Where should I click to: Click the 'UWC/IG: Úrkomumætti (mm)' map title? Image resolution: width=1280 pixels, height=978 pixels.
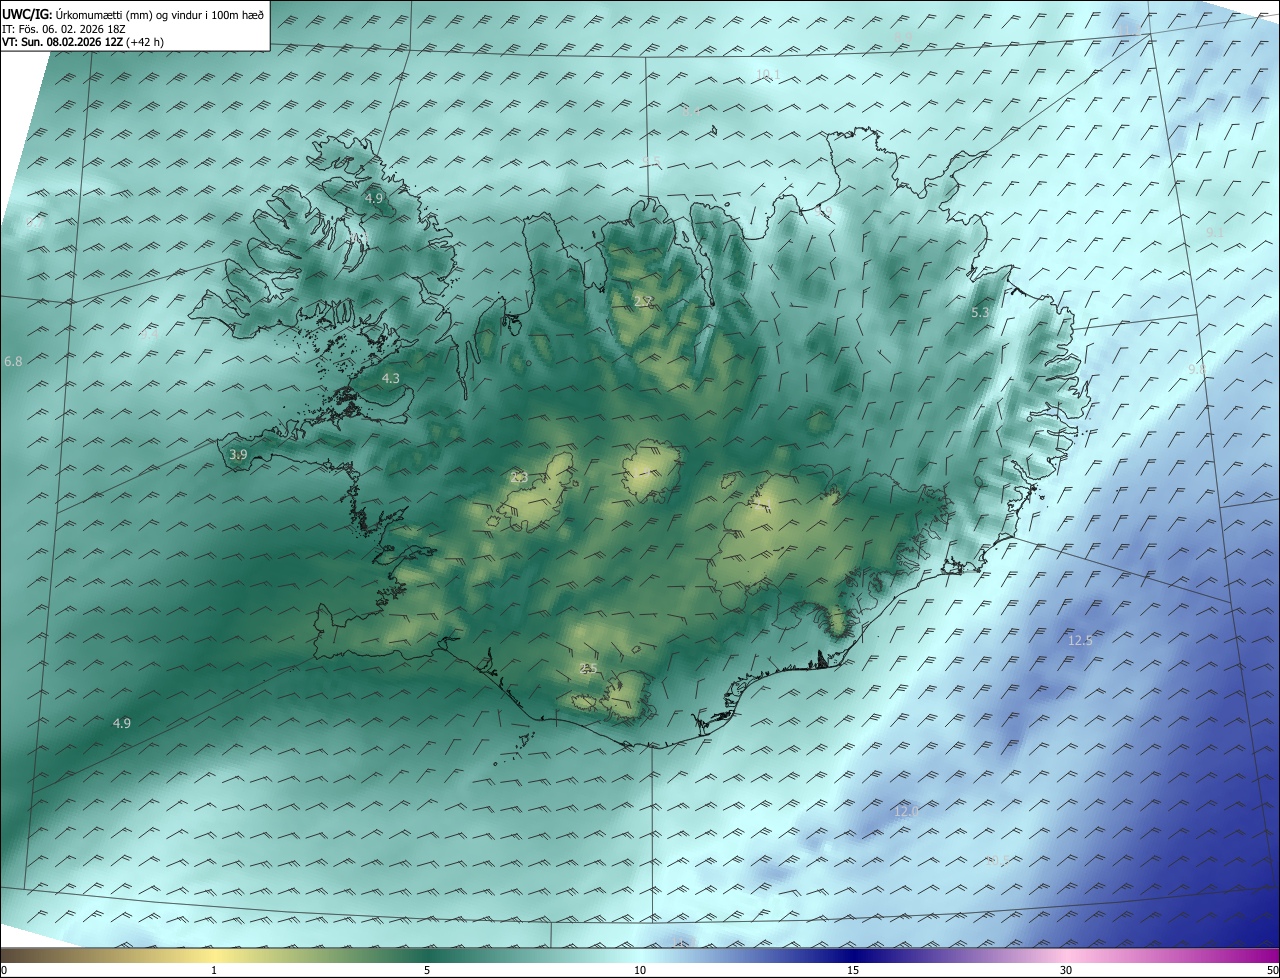pyautogui.click(x=134, y=14)
